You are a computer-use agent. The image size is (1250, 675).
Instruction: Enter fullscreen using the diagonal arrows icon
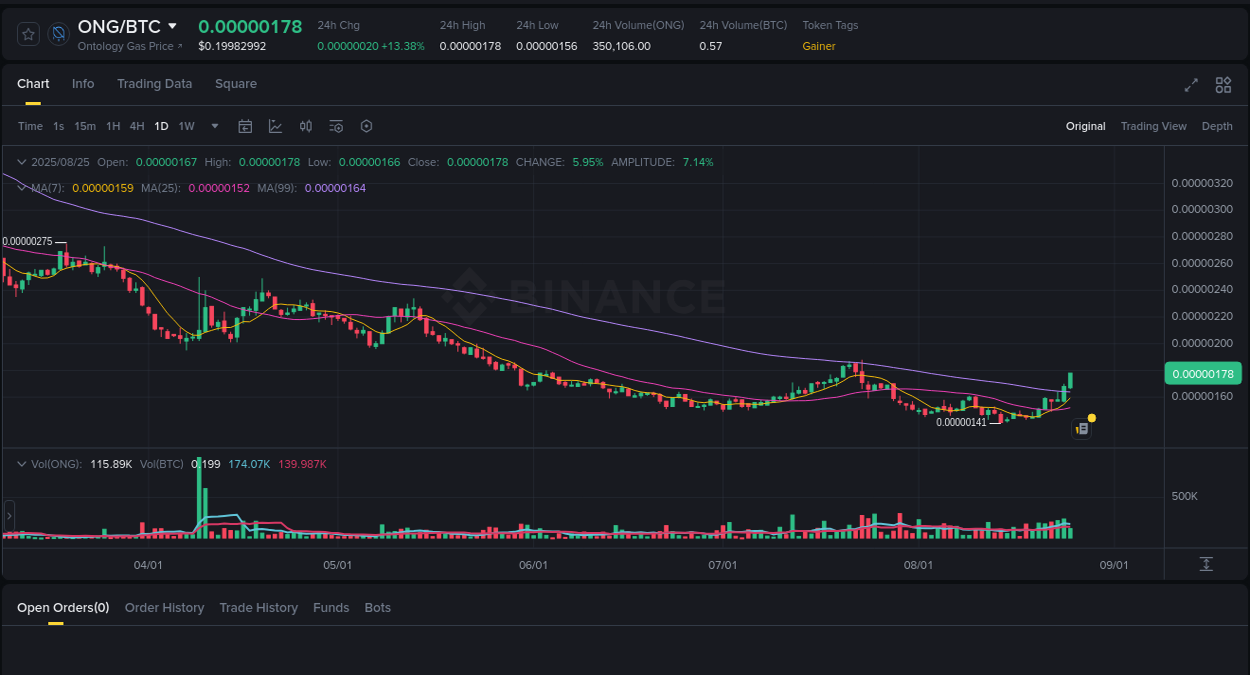(x=1191, y=85)
